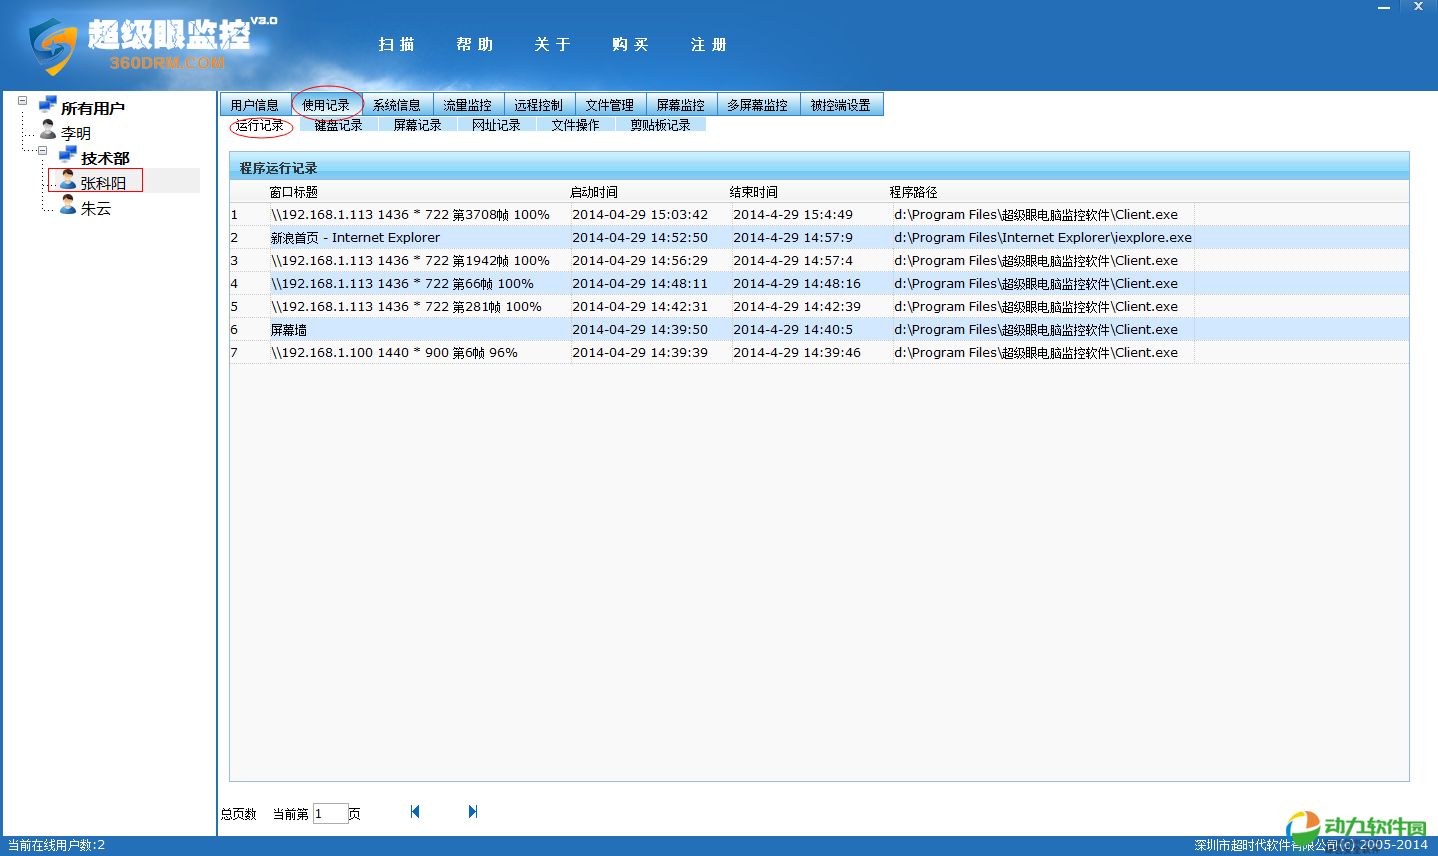This screenshot has height=856, width=1438.
Task: Click the 超级眼监控 shield logo icon
Action: (x=52, y=46)
